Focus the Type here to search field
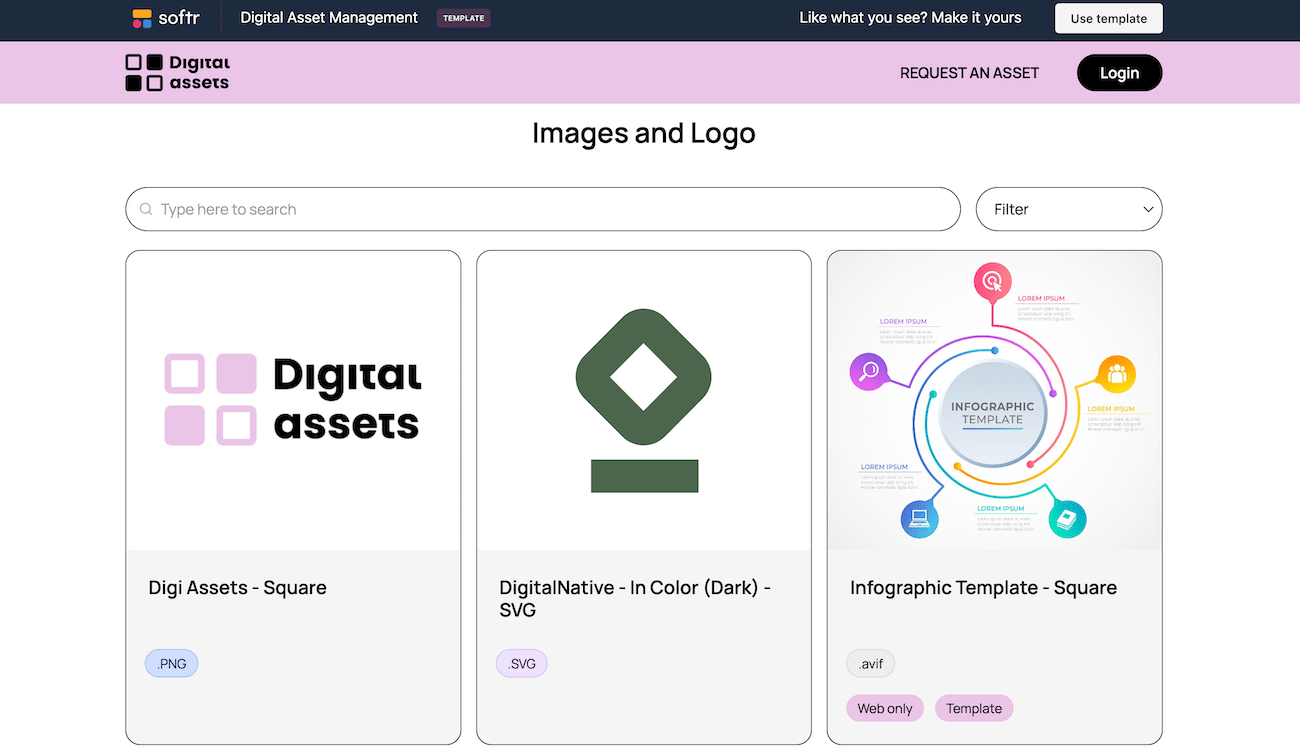The image size is (1300, 754). [x=543, y=209]
